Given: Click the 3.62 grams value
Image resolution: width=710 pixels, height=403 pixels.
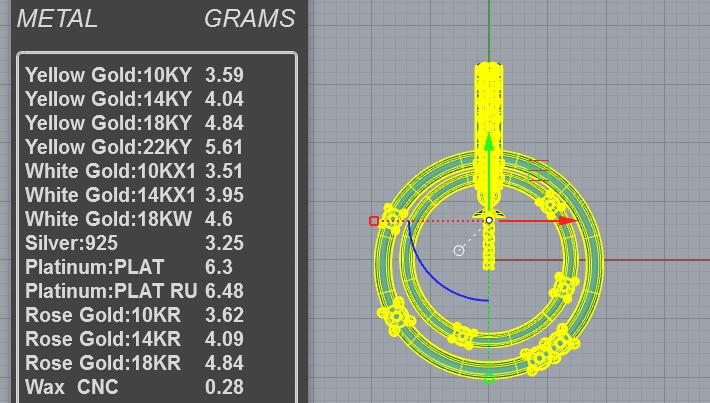Looking at the screenshot, I should 225,315.
